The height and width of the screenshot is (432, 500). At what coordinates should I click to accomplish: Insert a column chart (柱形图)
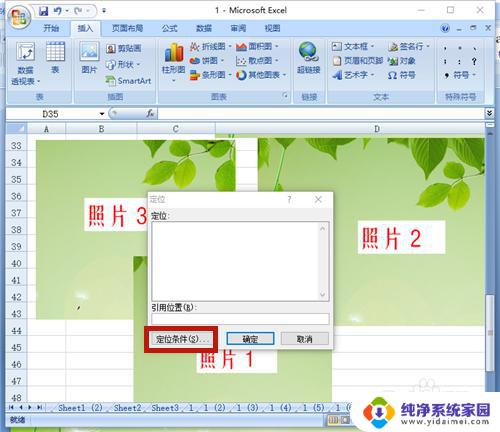(173, 62)
